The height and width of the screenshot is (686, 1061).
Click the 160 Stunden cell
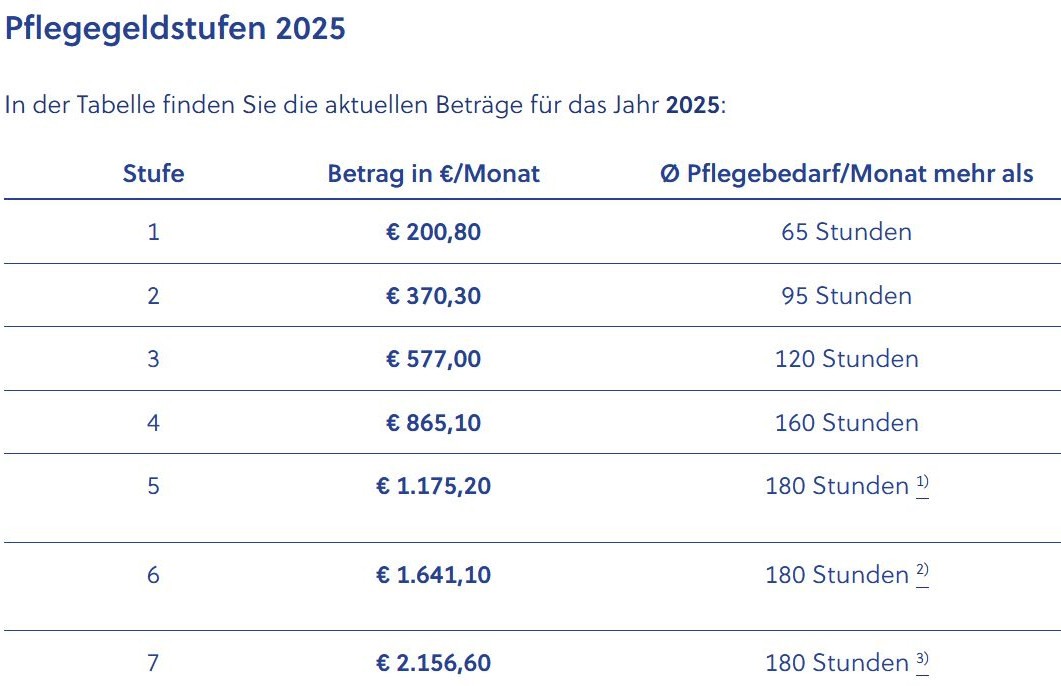coord(846,423)
